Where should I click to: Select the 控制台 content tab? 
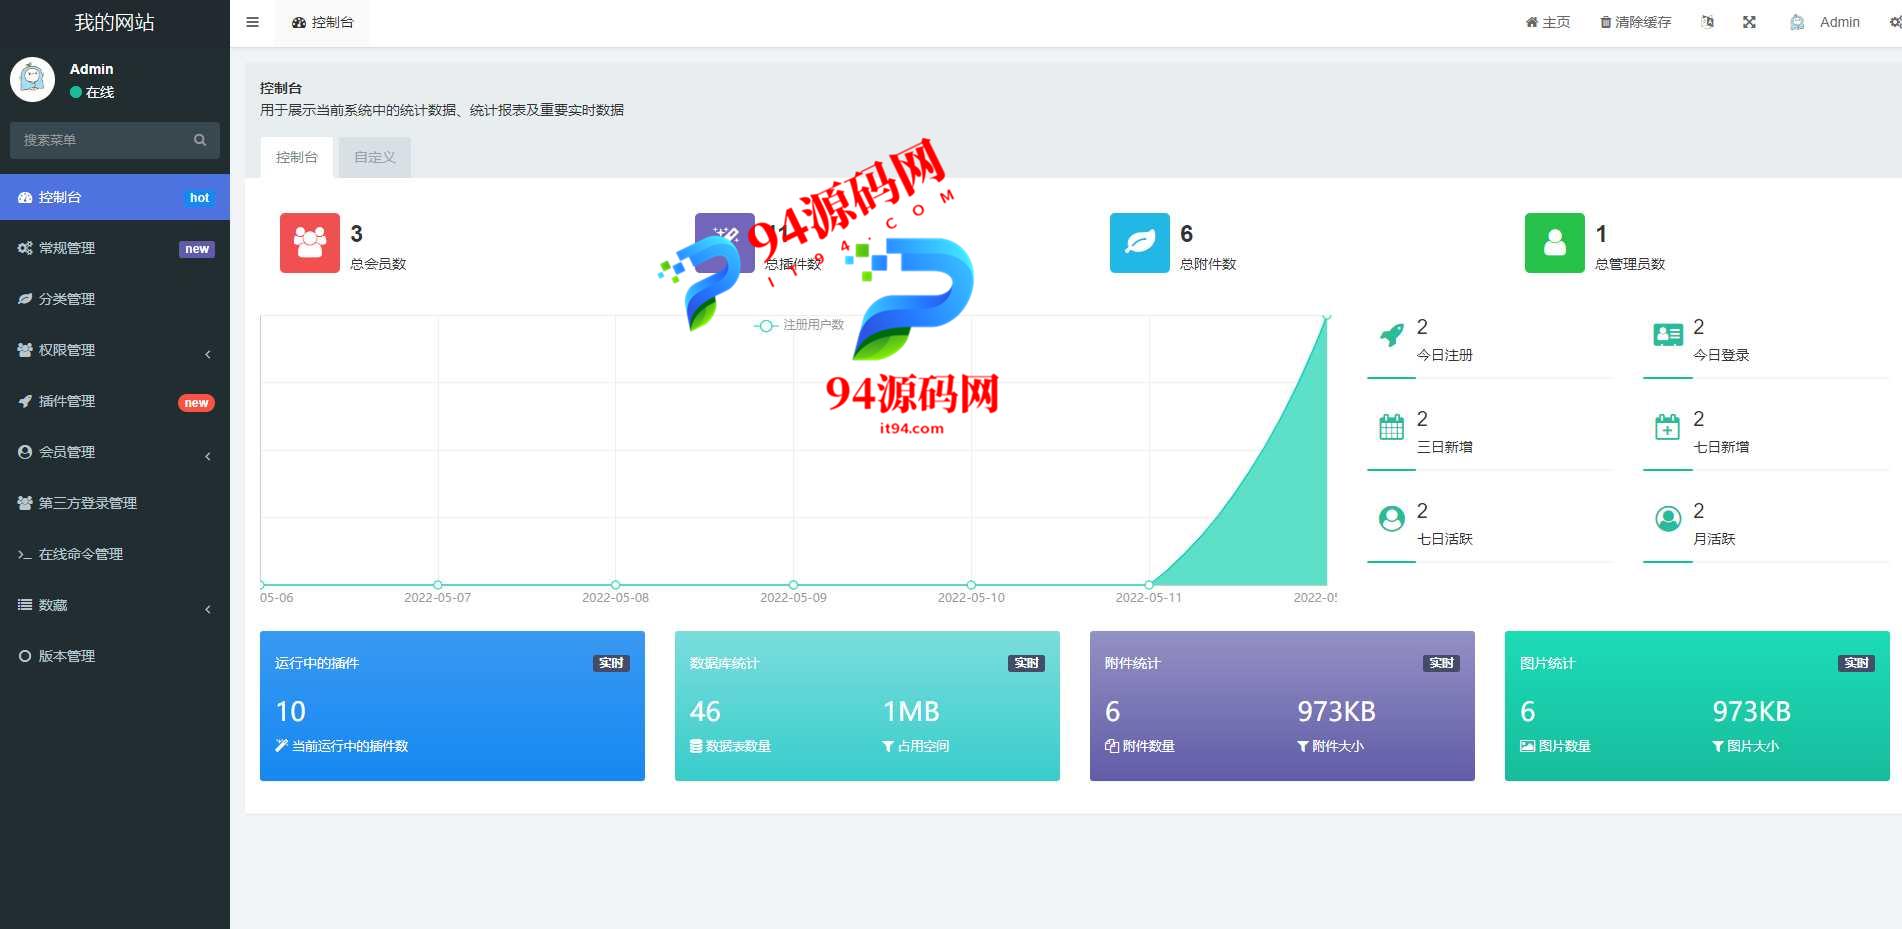297,157
